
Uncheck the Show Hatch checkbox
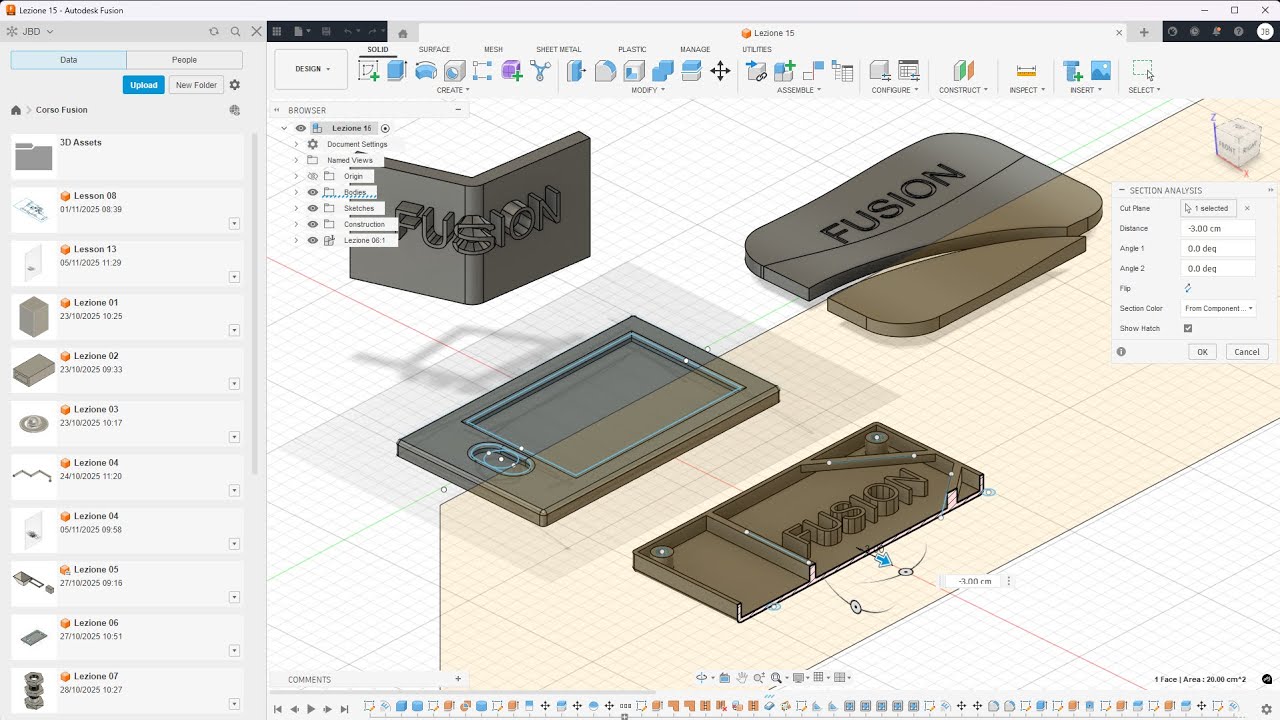(x=1188, y=328)
